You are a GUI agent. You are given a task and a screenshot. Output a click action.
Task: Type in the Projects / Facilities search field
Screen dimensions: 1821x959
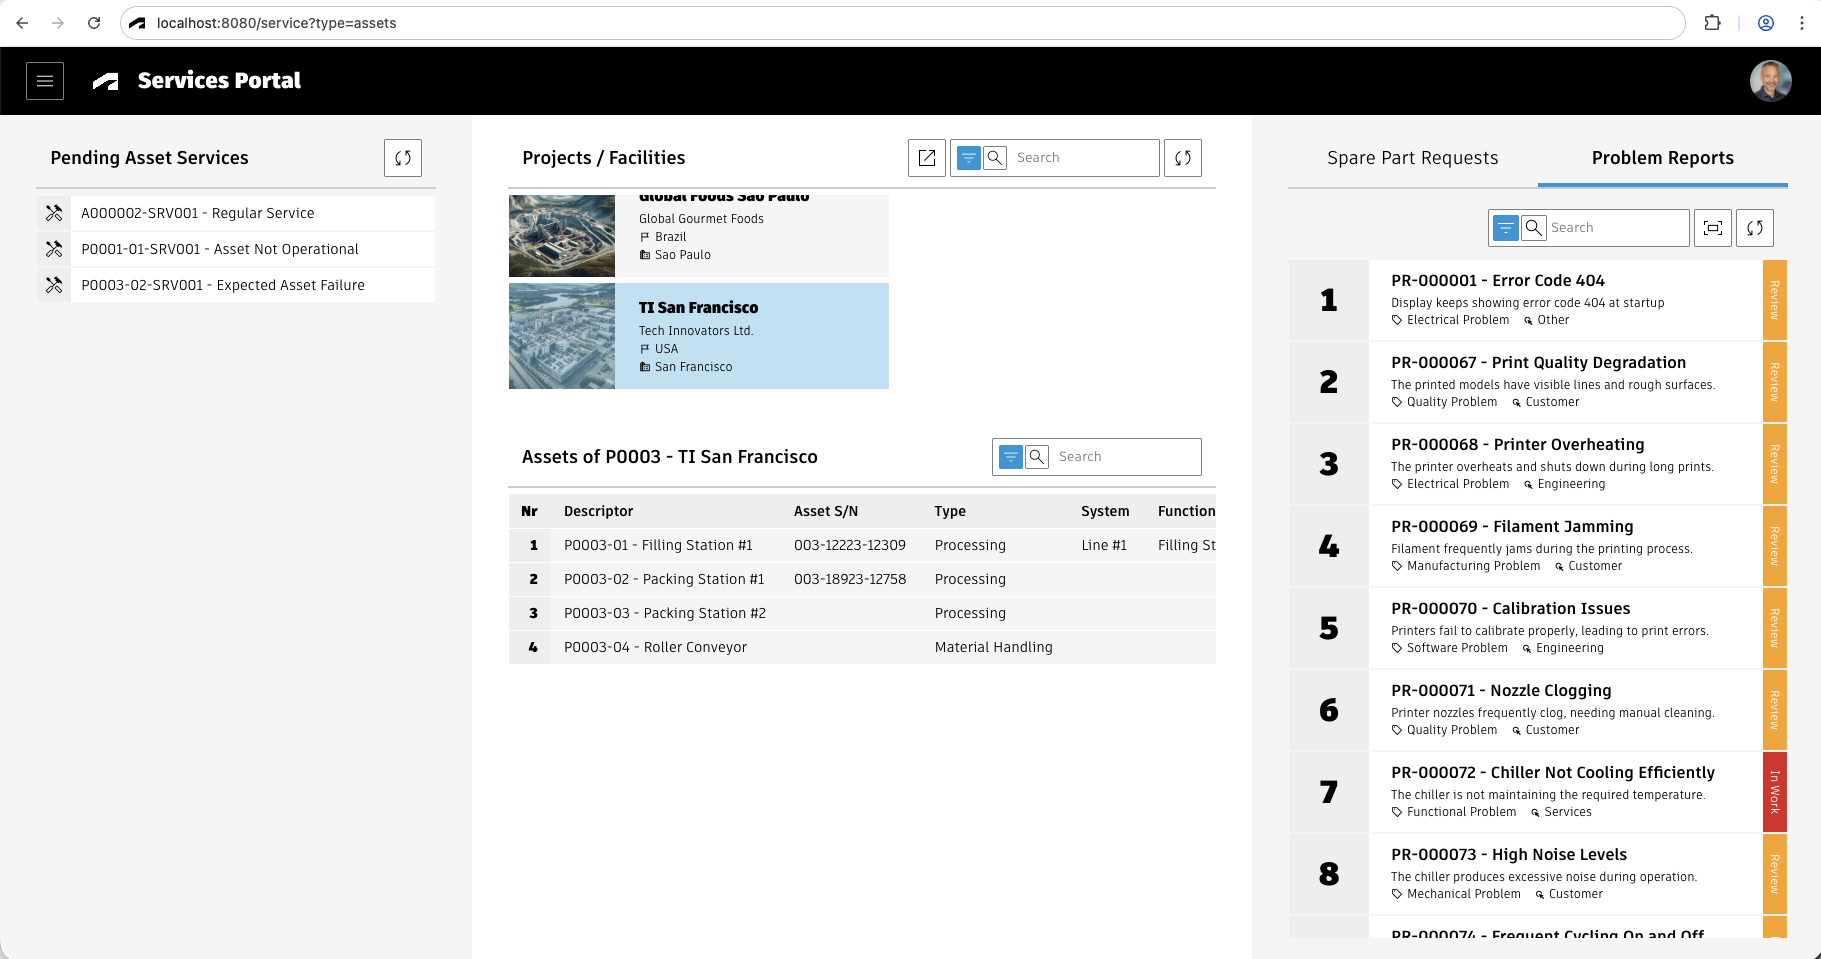coord(1084,158)
